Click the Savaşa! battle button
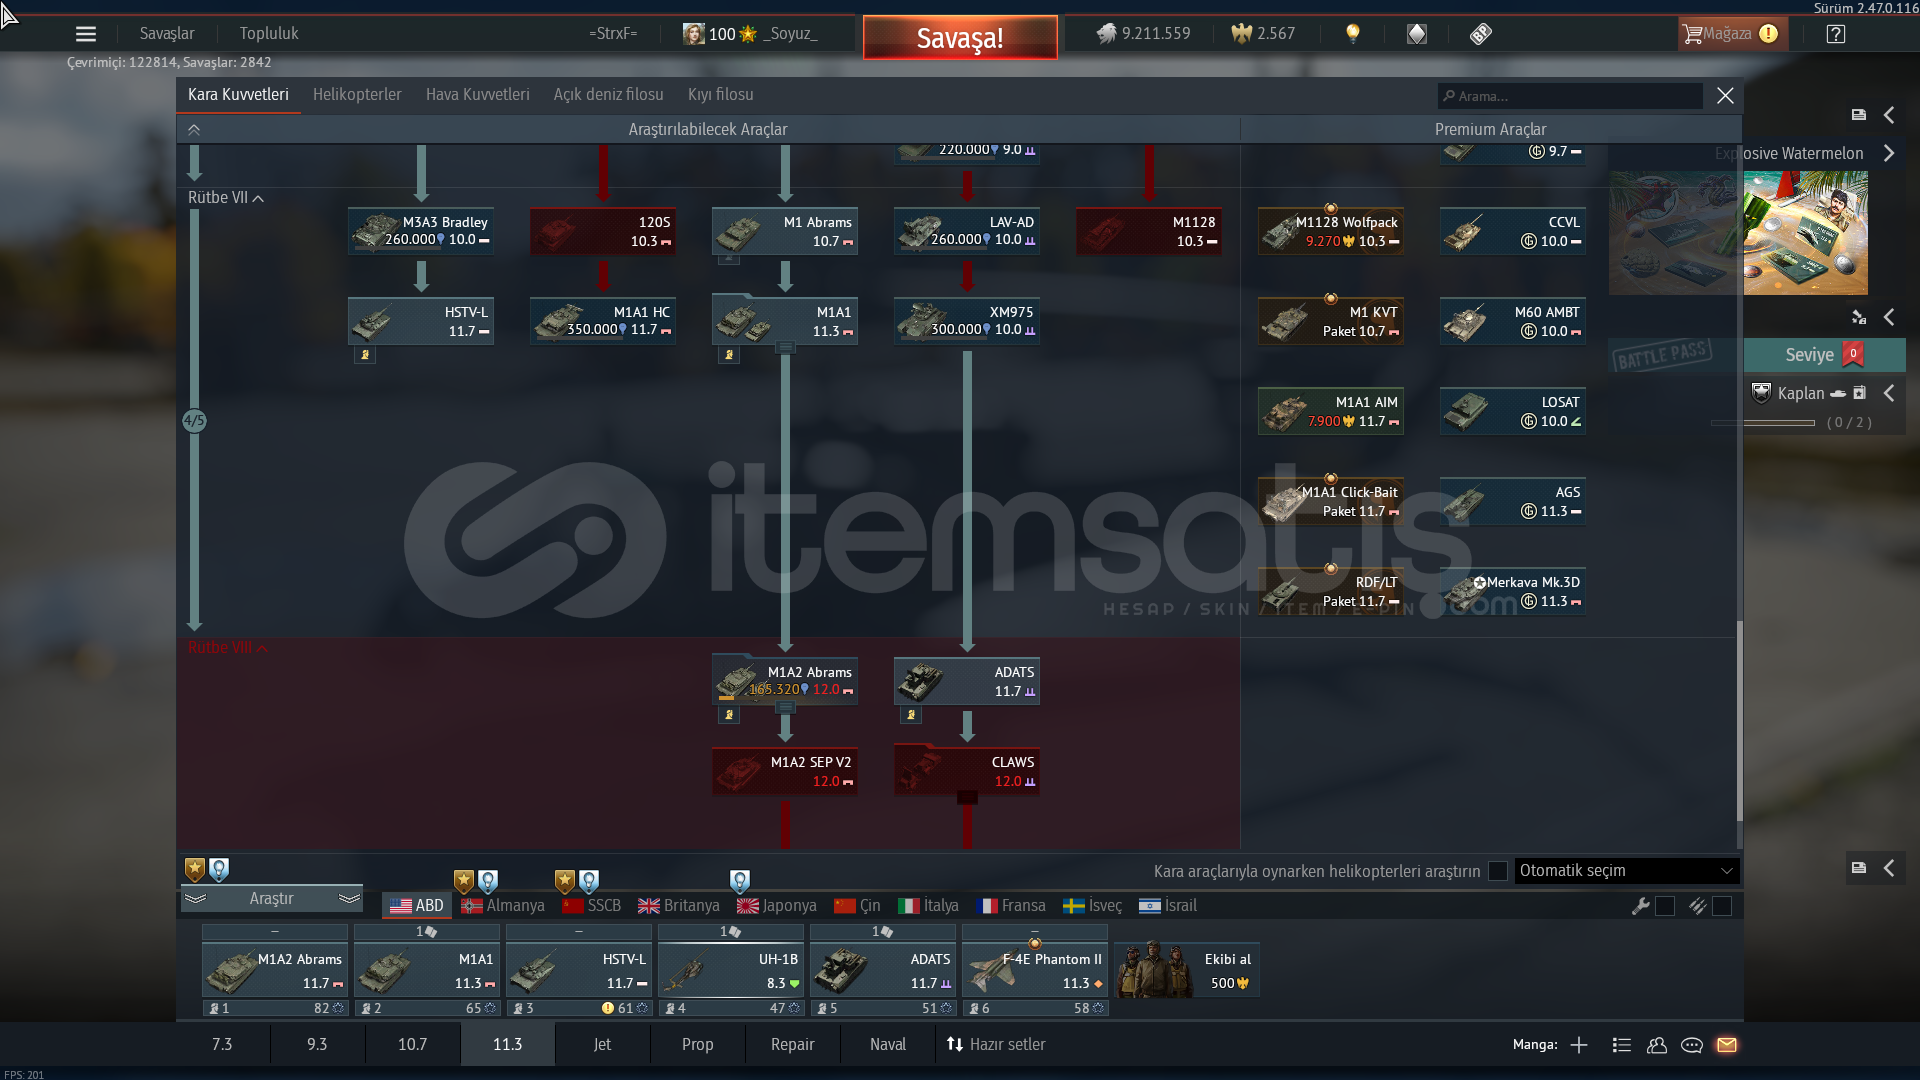1920x1080 pixels. point(960,38)
